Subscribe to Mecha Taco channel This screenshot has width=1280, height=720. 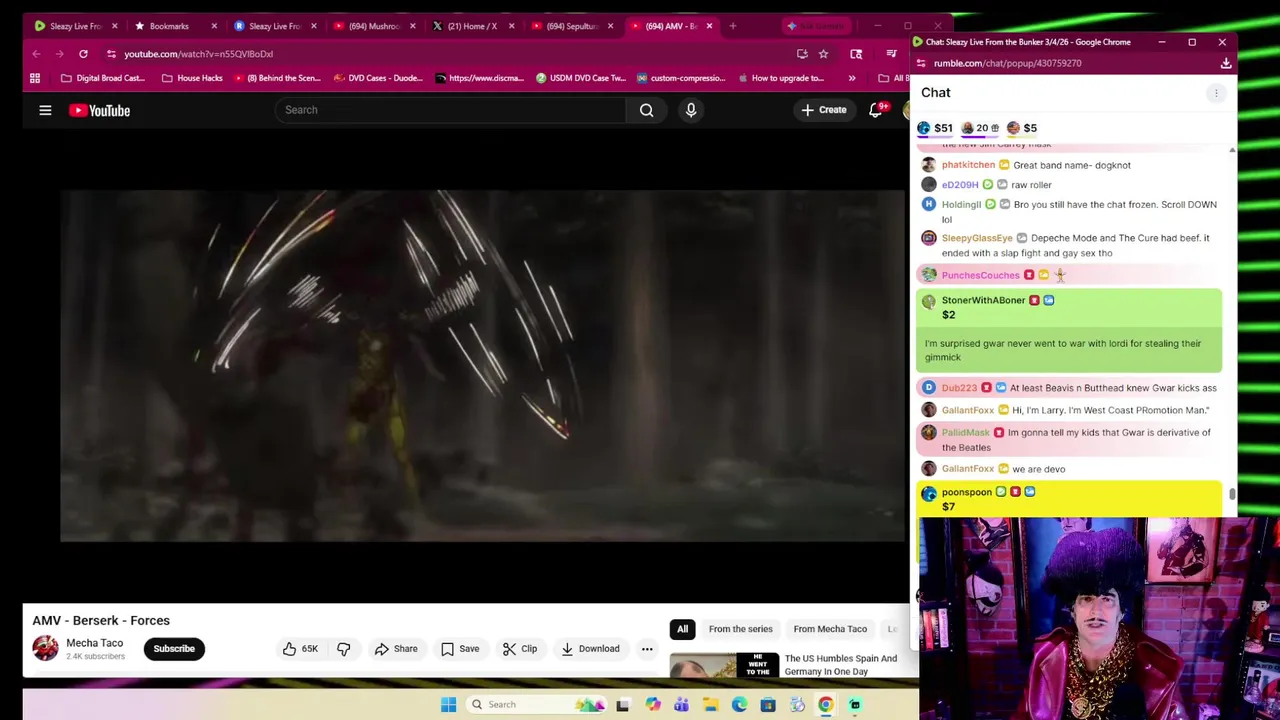[x=174, y=649]
